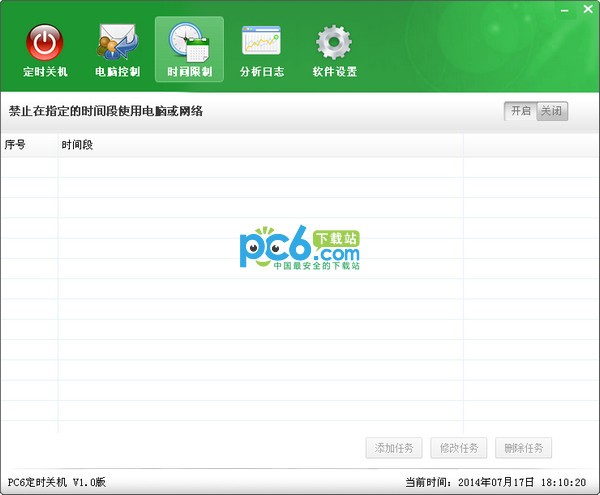
Task: Turn off time restriction with 关闭
Action: (x=552, y=111)
